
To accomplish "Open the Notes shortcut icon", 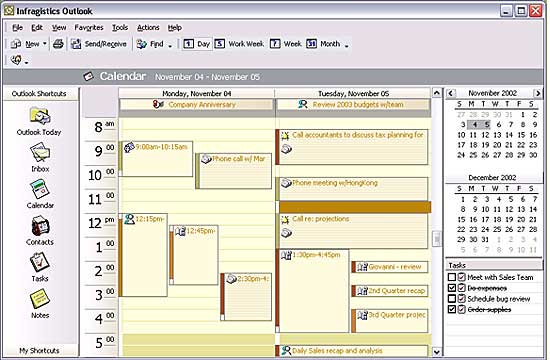I will [x=40, y=299].
